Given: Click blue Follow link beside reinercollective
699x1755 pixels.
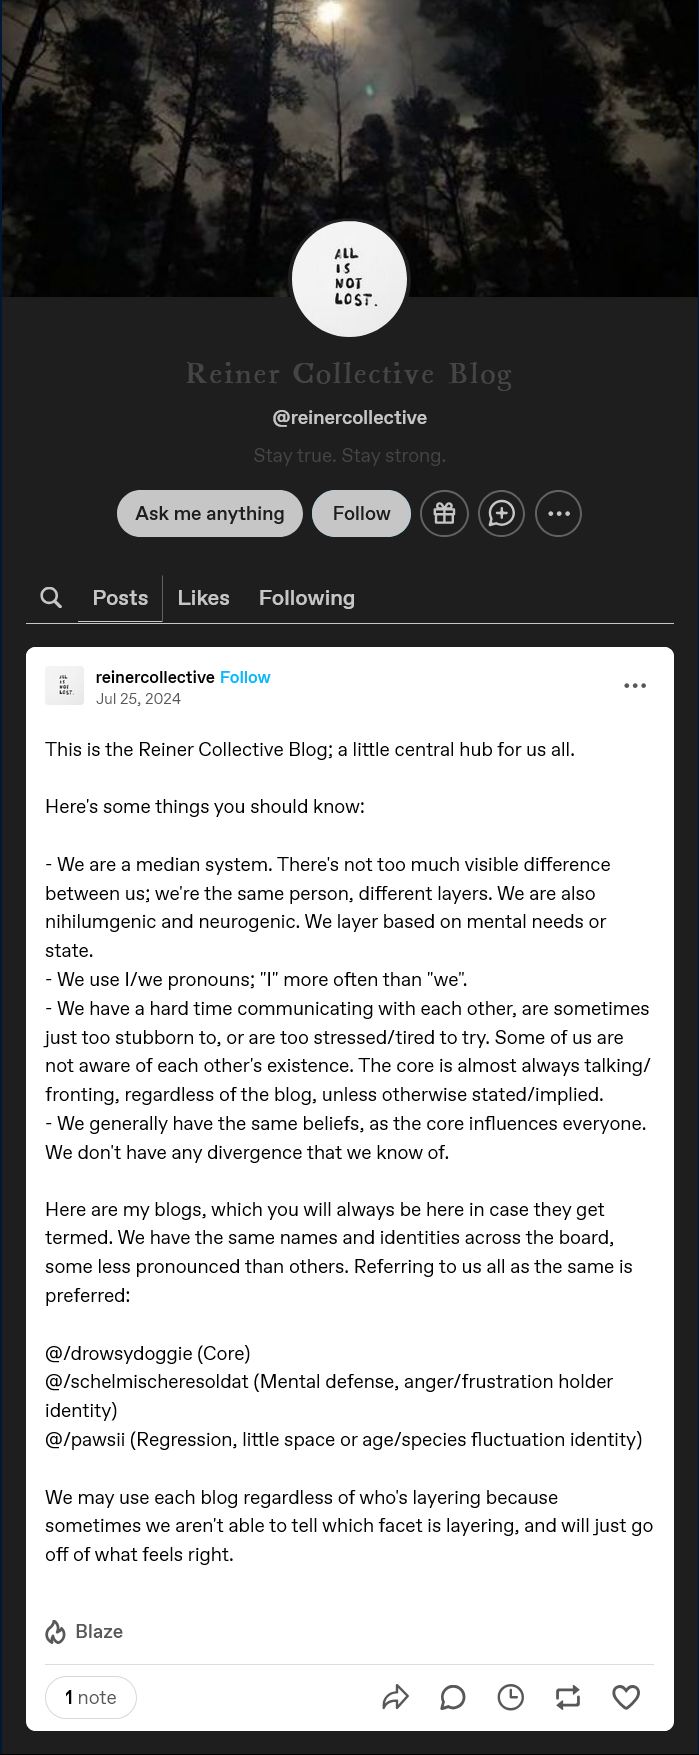Looking at the screenshot, I should tap(245, 677).
